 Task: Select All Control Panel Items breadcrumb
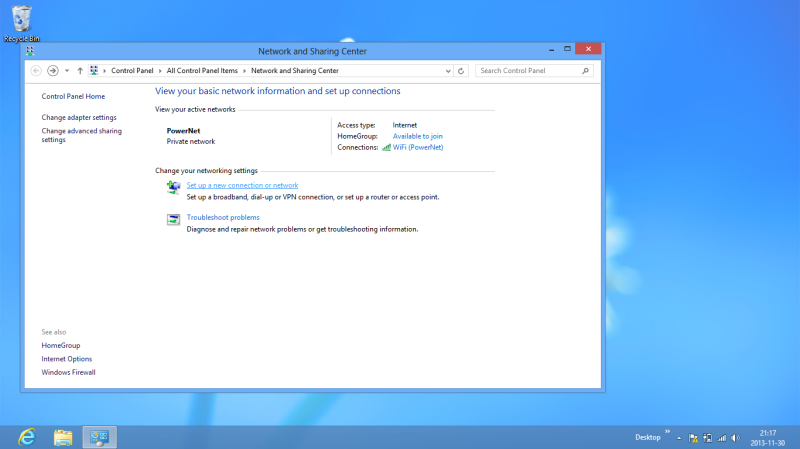pos(203,71)
